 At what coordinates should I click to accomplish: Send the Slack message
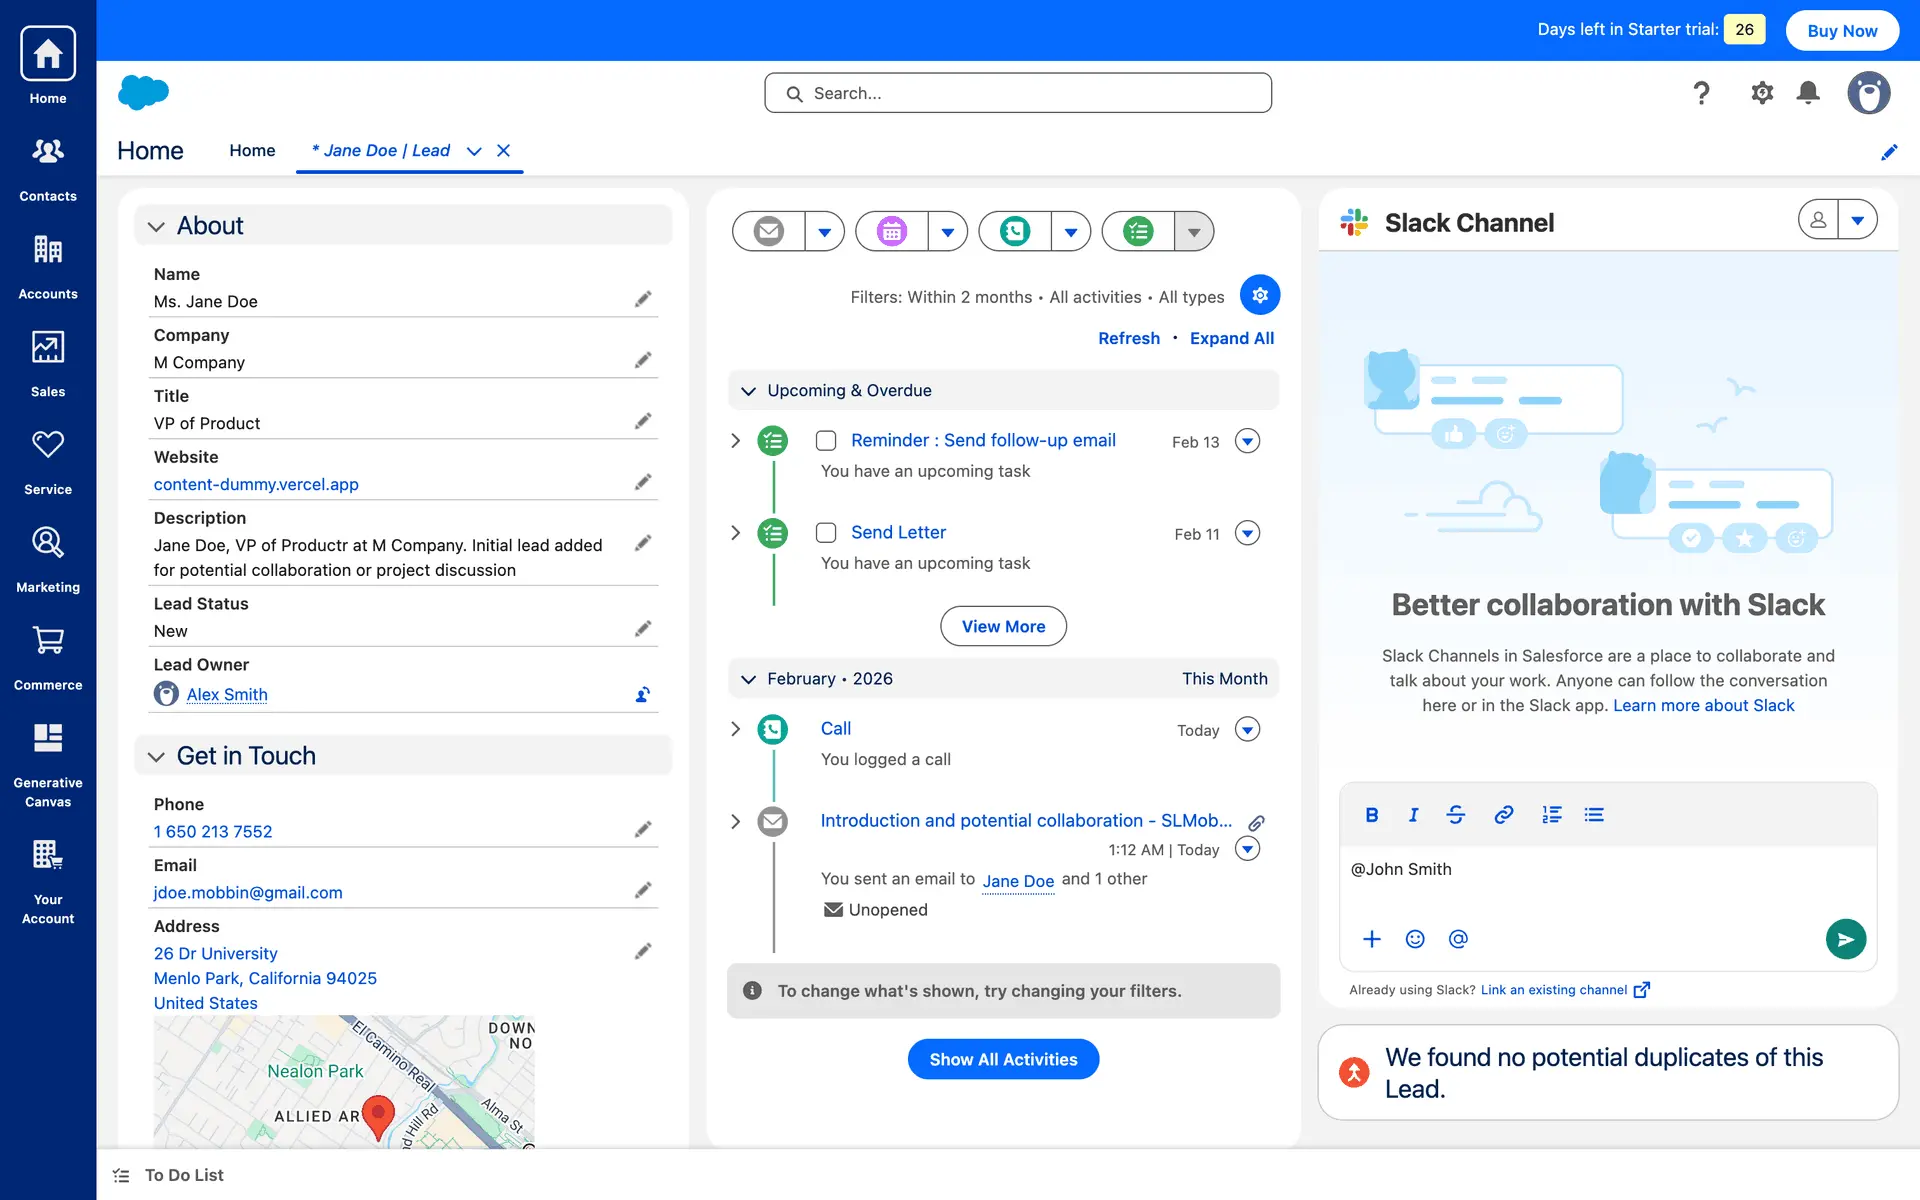[x=1845, y=939]
